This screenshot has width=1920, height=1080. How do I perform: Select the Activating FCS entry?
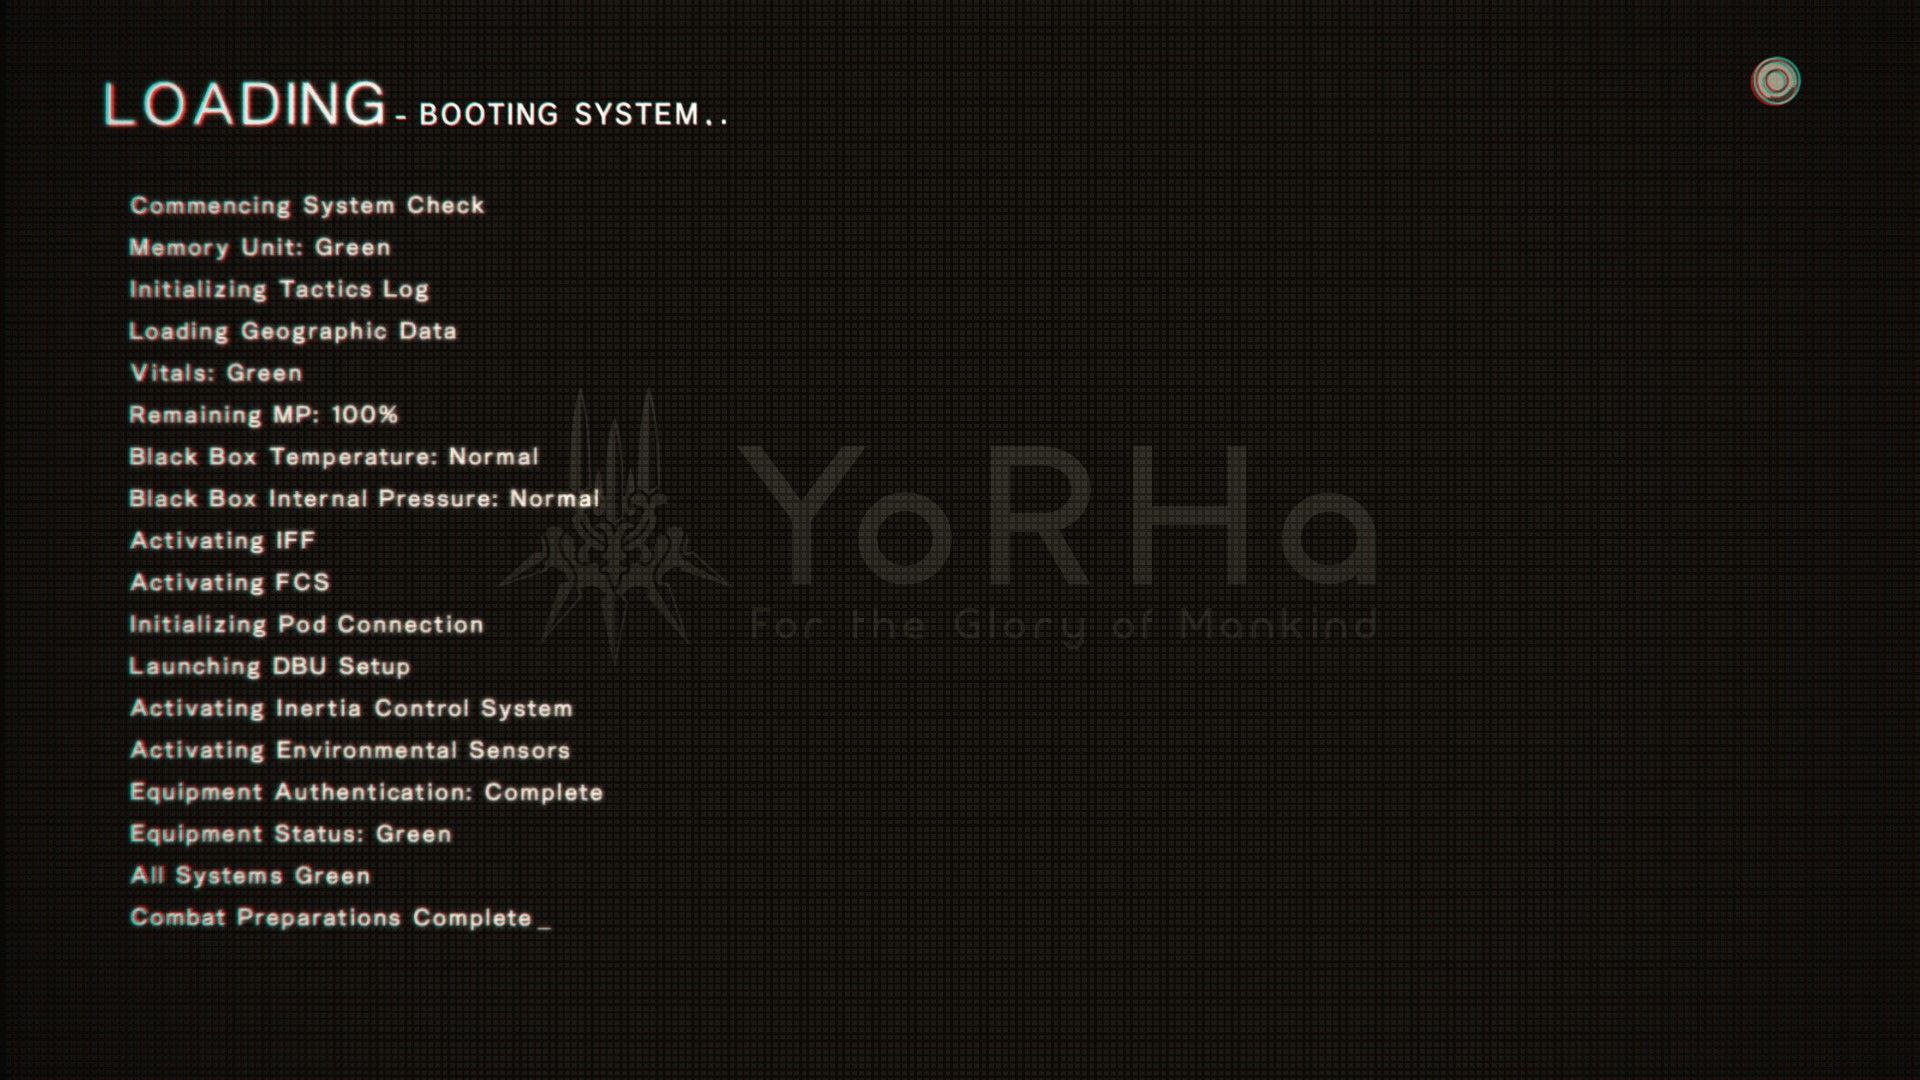[230, 583]
